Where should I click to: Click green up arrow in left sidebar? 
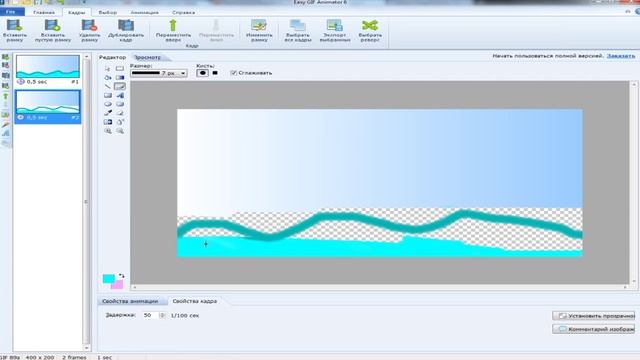coord(5,97)
